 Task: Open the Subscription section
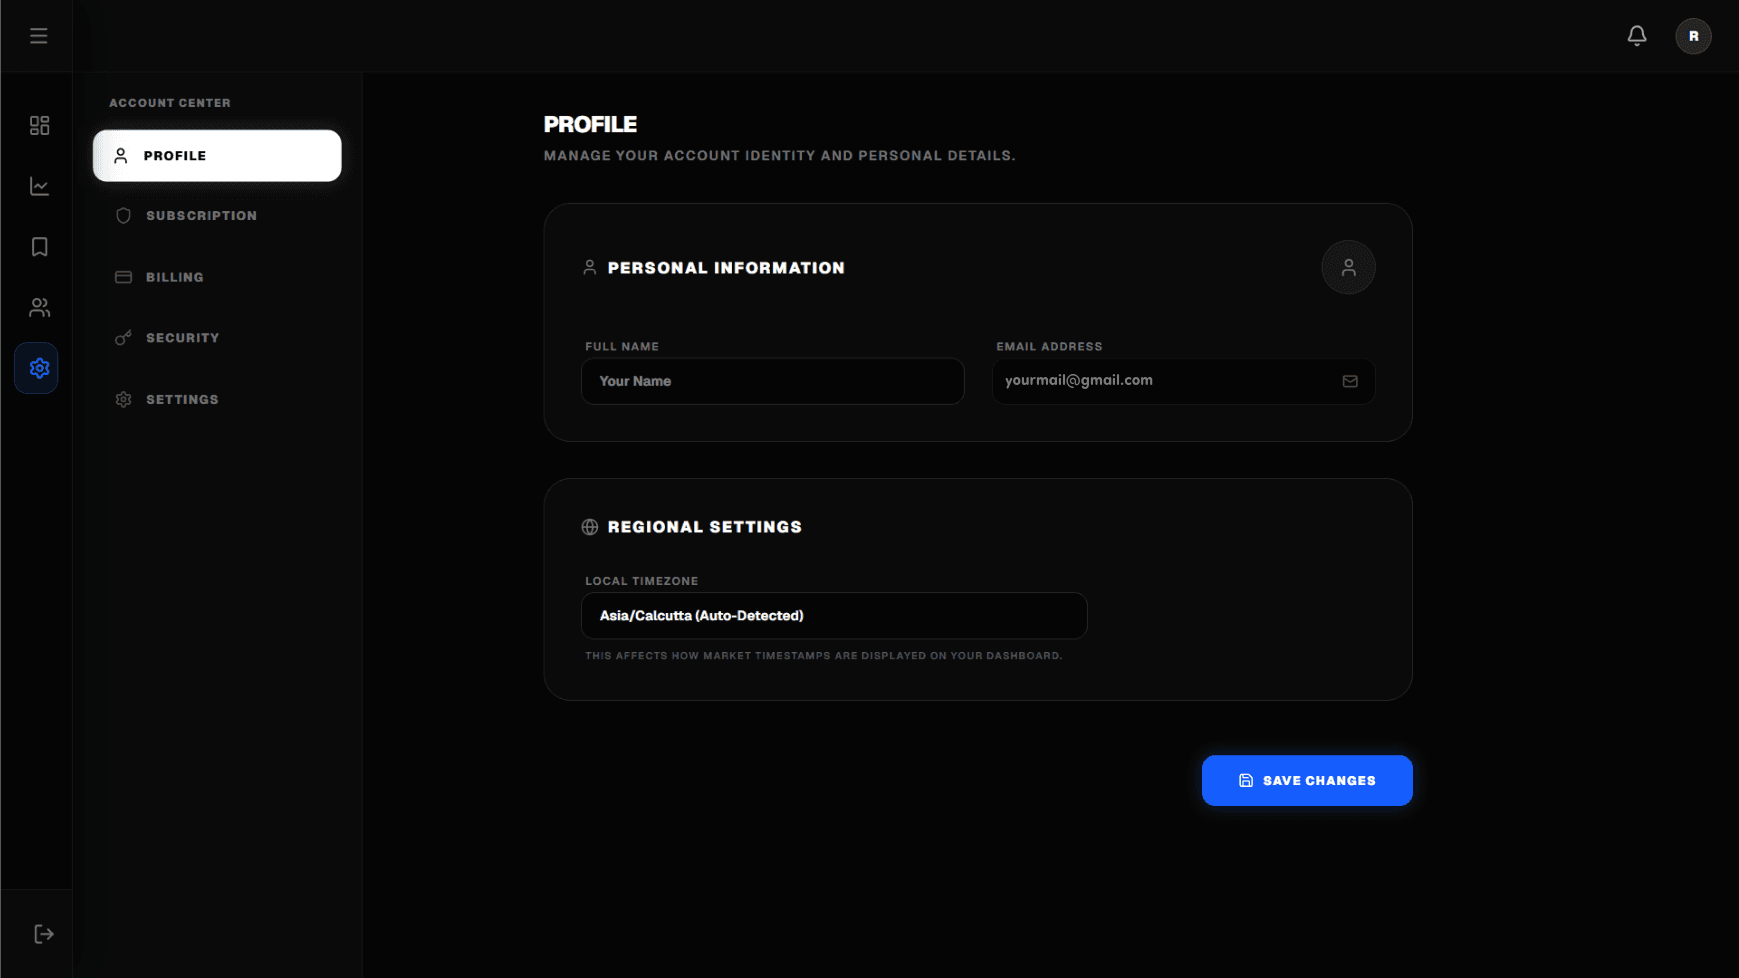(x=201, y=216)
